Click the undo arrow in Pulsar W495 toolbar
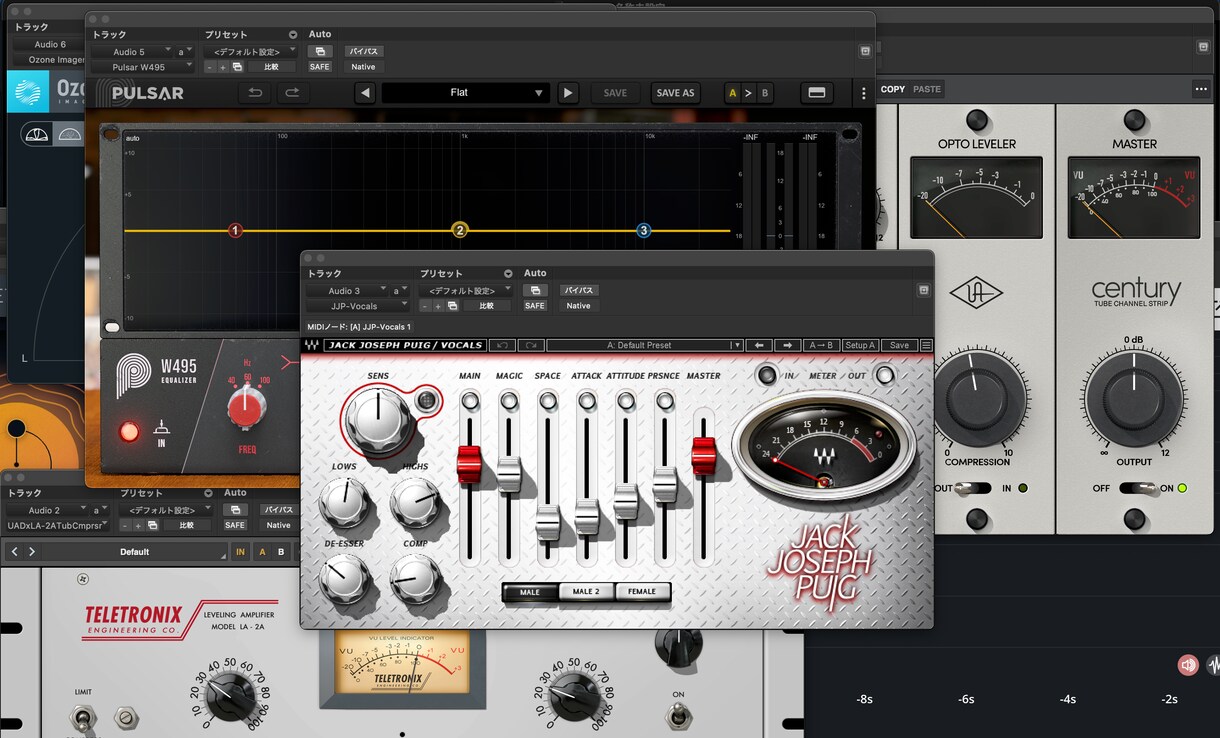This screenshot has height=738, width=1220. 255,93
